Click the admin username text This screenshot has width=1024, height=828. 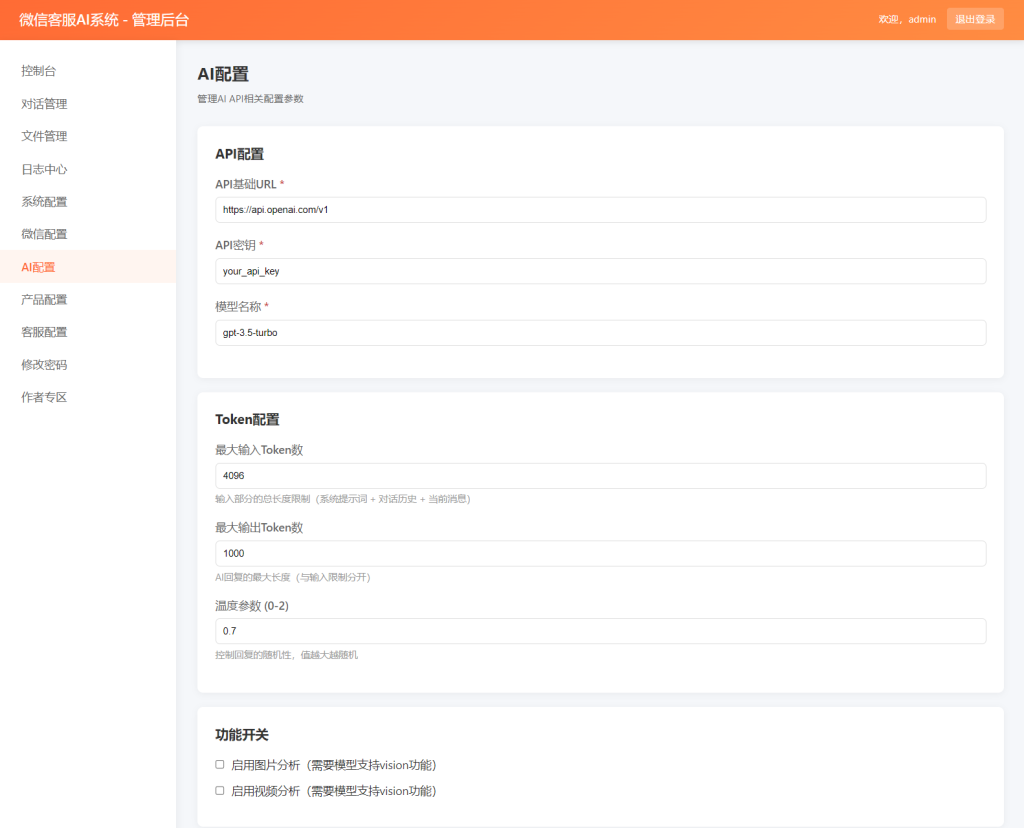pyautogui.click(x=921, y=19)
